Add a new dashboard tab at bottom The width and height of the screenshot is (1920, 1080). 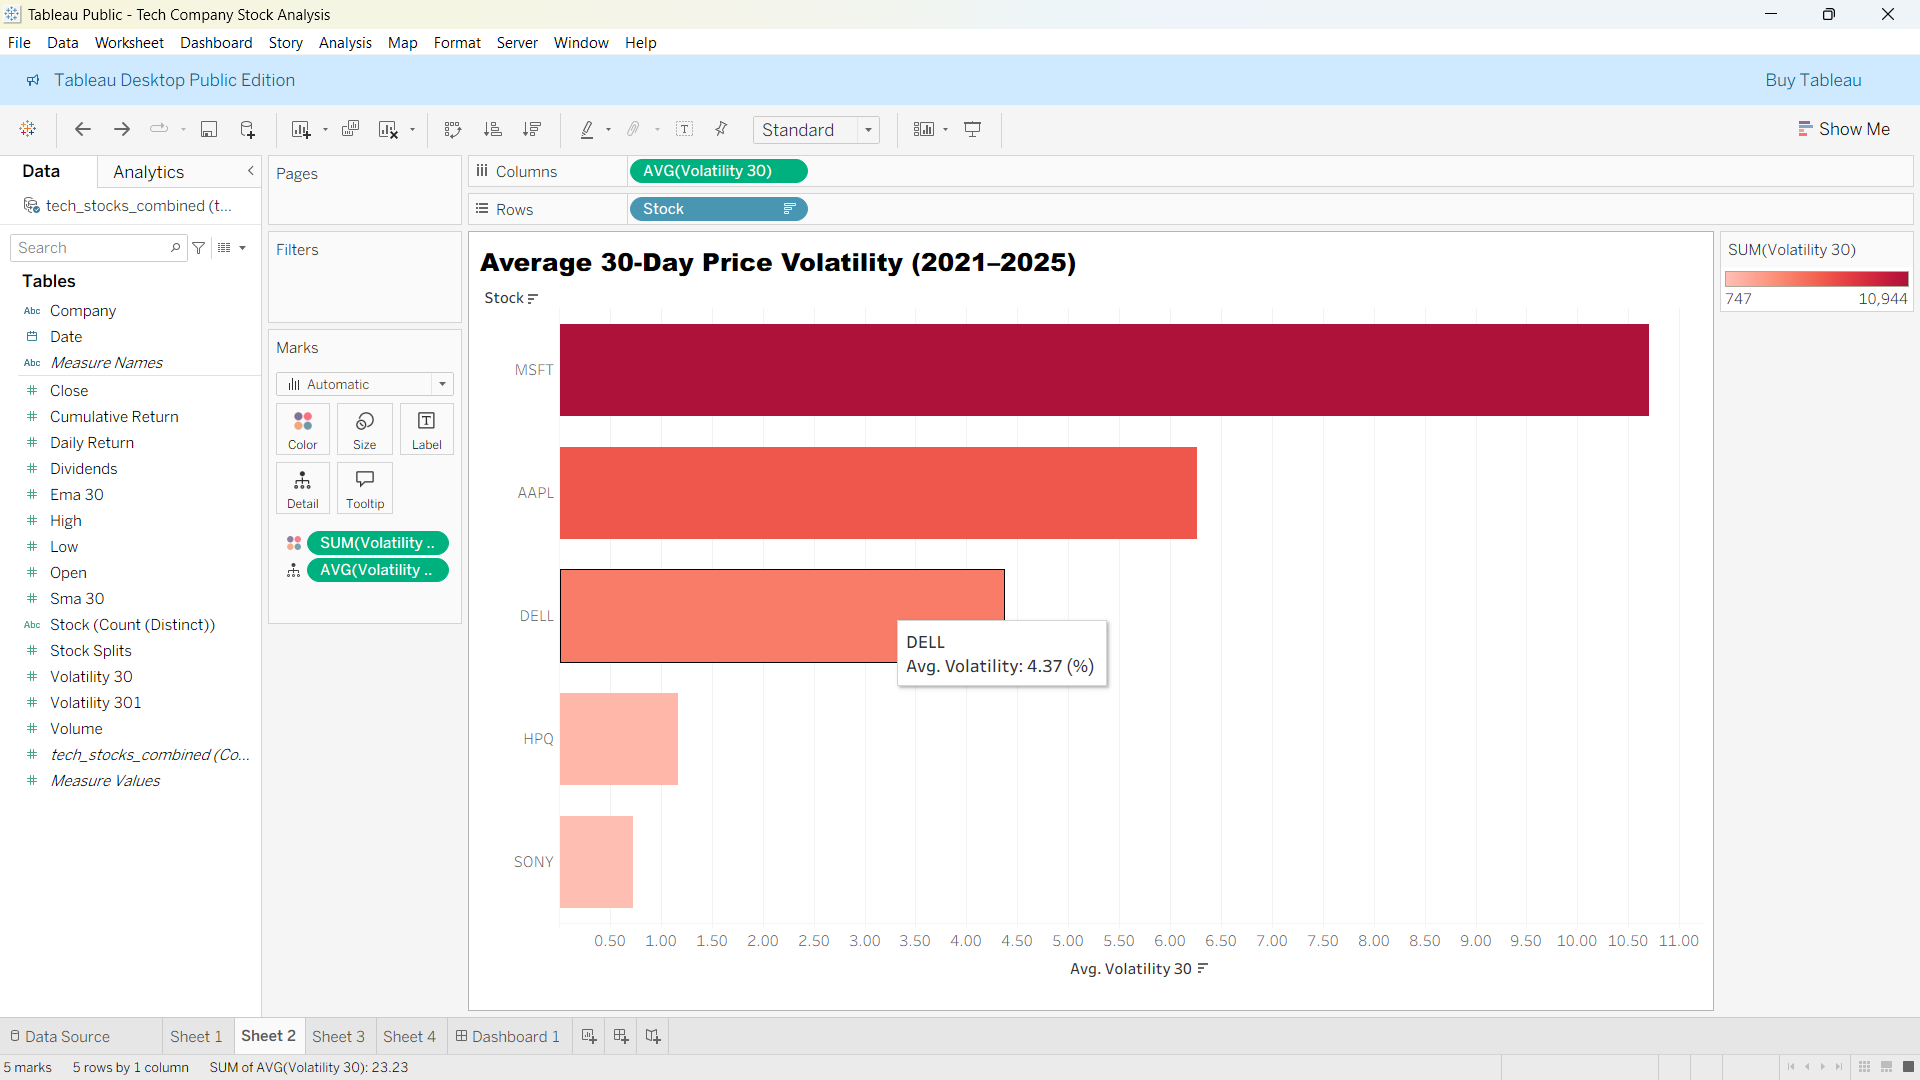pos(621,1036)
